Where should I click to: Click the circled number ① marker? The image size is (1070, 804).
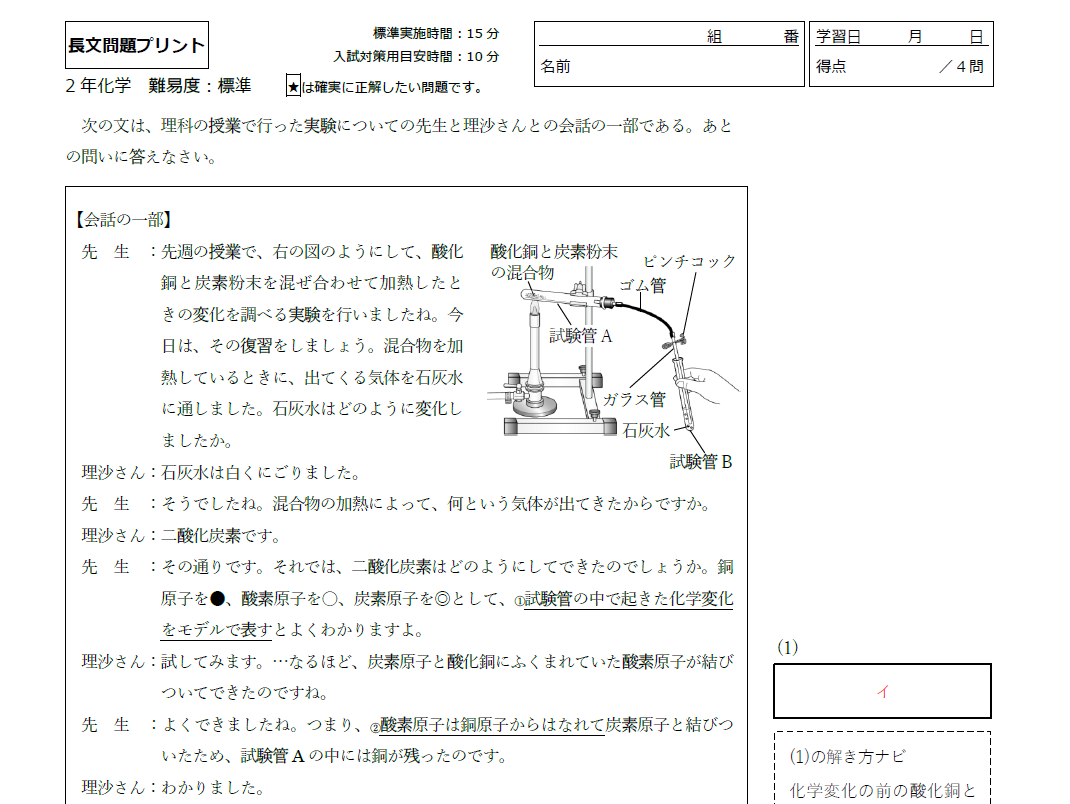click(519, 601)
